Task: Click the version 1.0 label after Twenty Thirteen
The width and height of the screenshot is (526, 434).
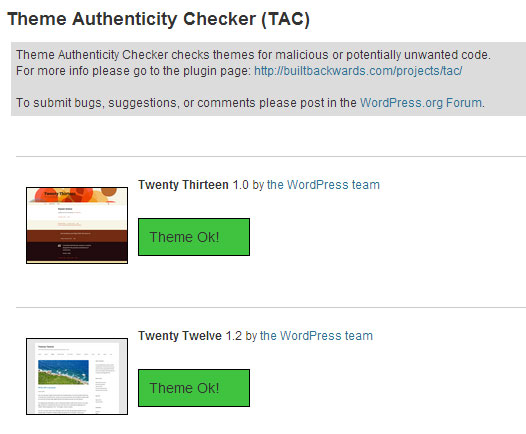Action: point(241,185)
